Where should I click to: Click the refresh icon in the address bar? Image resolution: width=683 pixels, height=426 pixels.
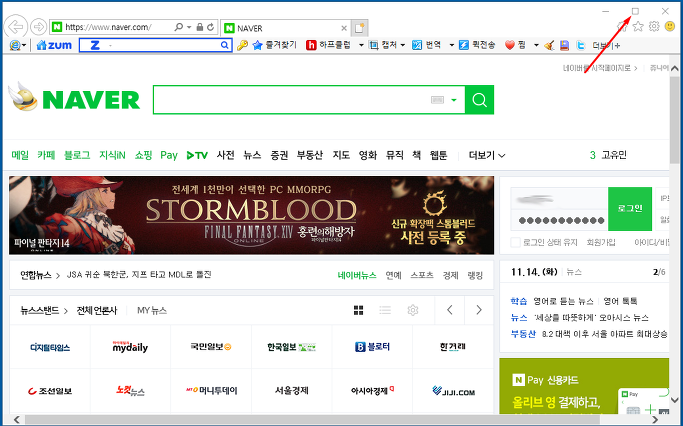coord(211,27)
